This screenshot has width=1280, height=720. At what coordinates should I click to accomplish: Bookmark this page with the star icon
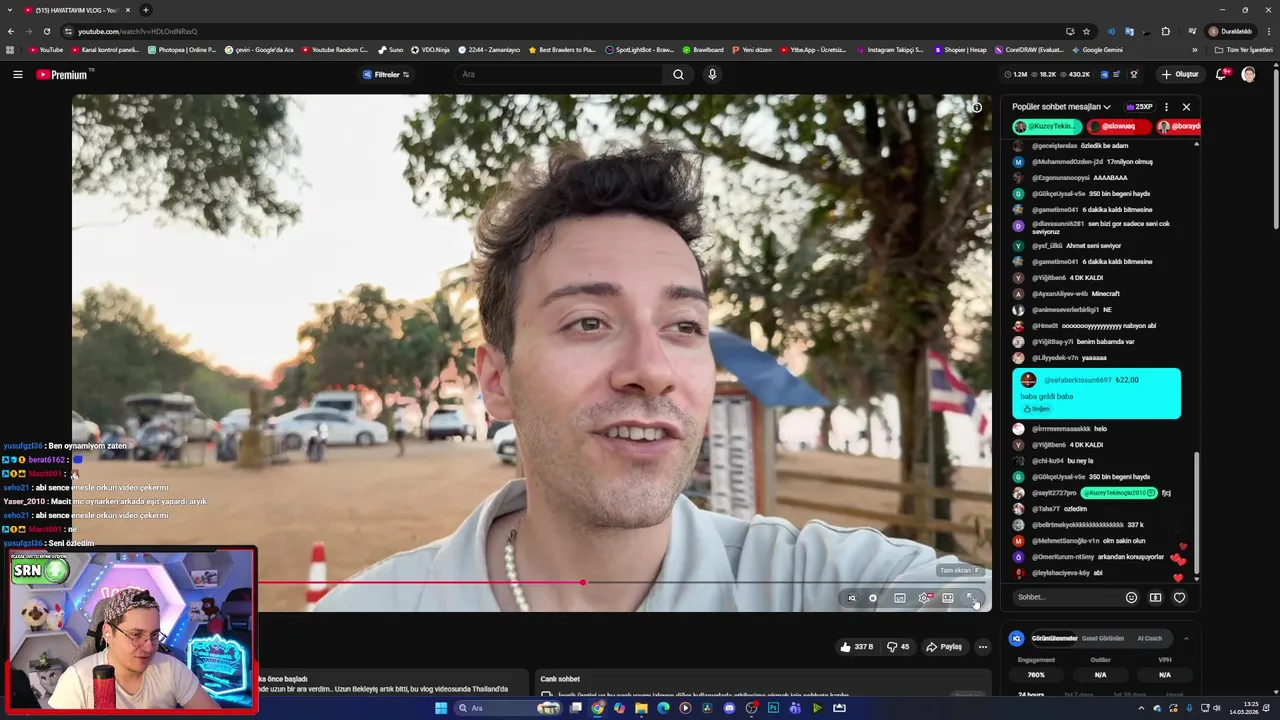pyautogui.click(x=1086, y=31)
